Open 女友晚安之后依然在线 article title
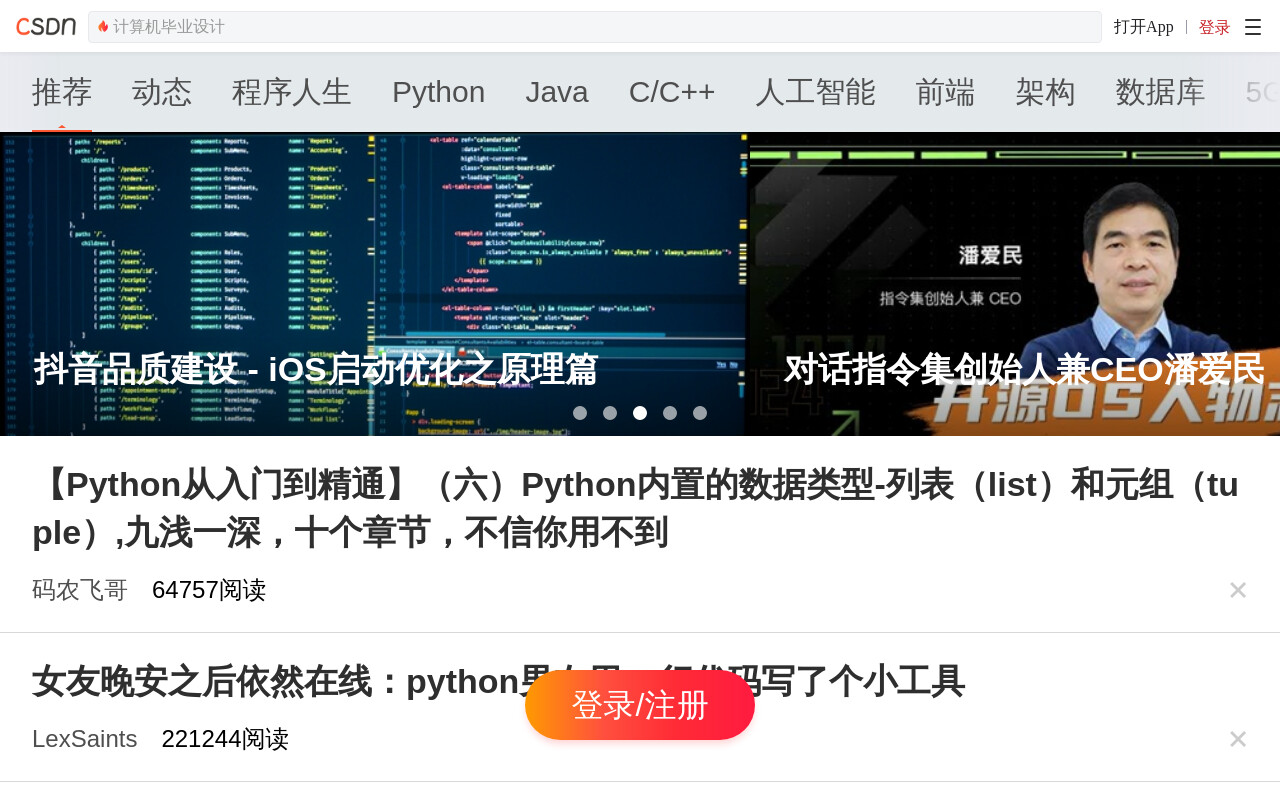 [x=498, y=682]
